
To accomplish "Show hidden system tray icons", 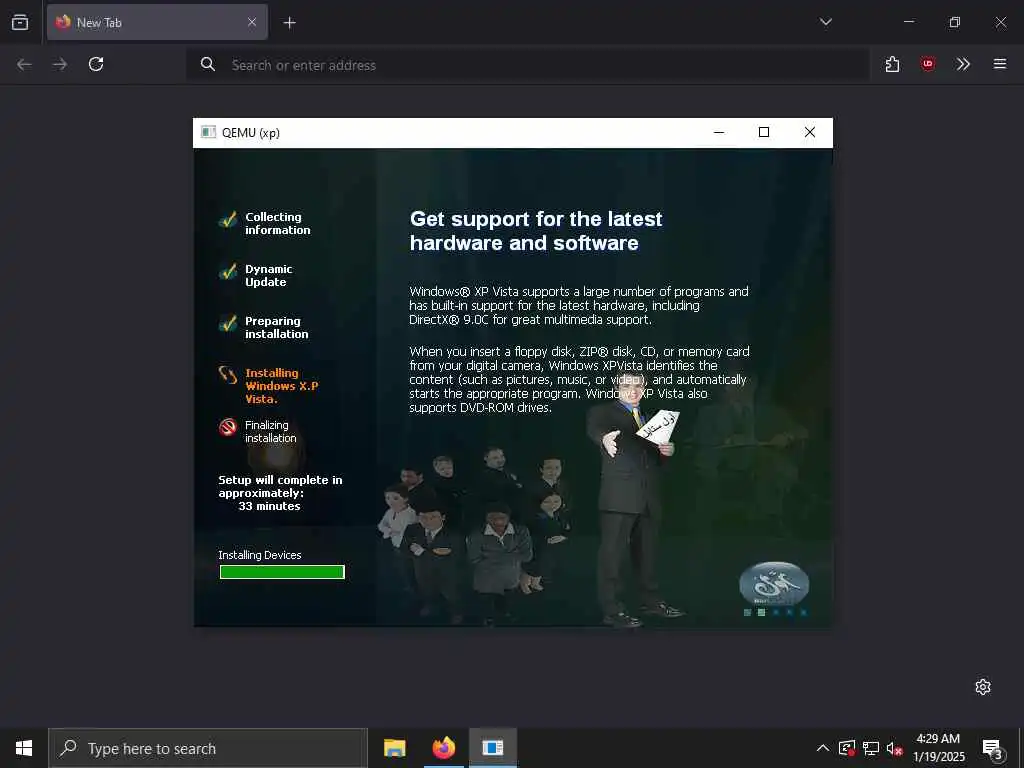I will tap(823, 748).
